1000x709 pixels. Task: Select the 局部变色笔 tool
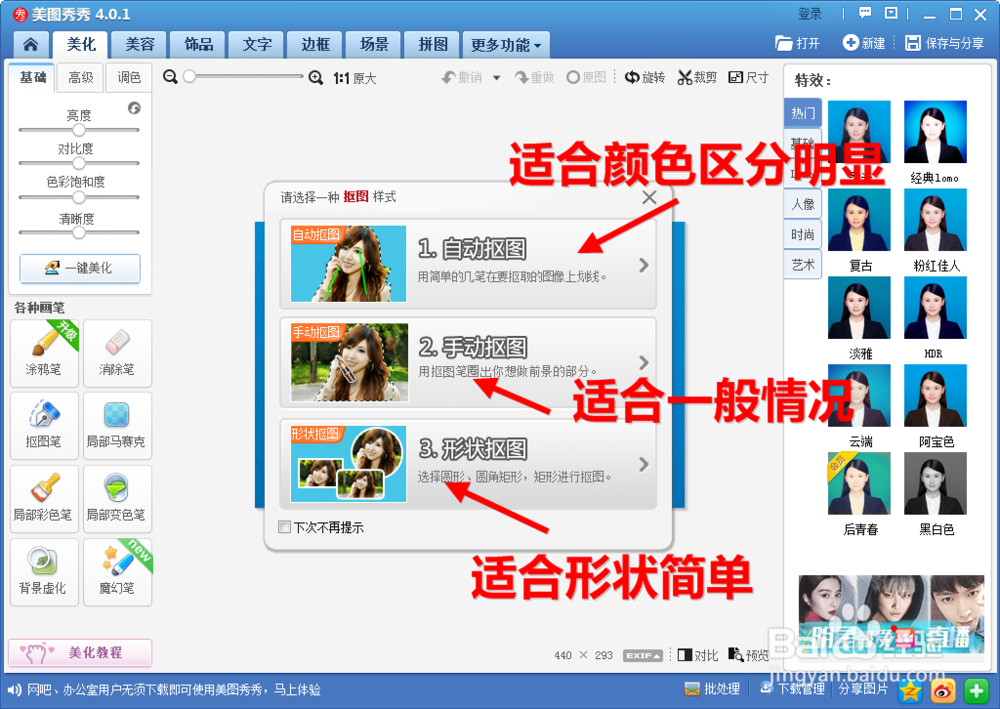coord(117,499)
